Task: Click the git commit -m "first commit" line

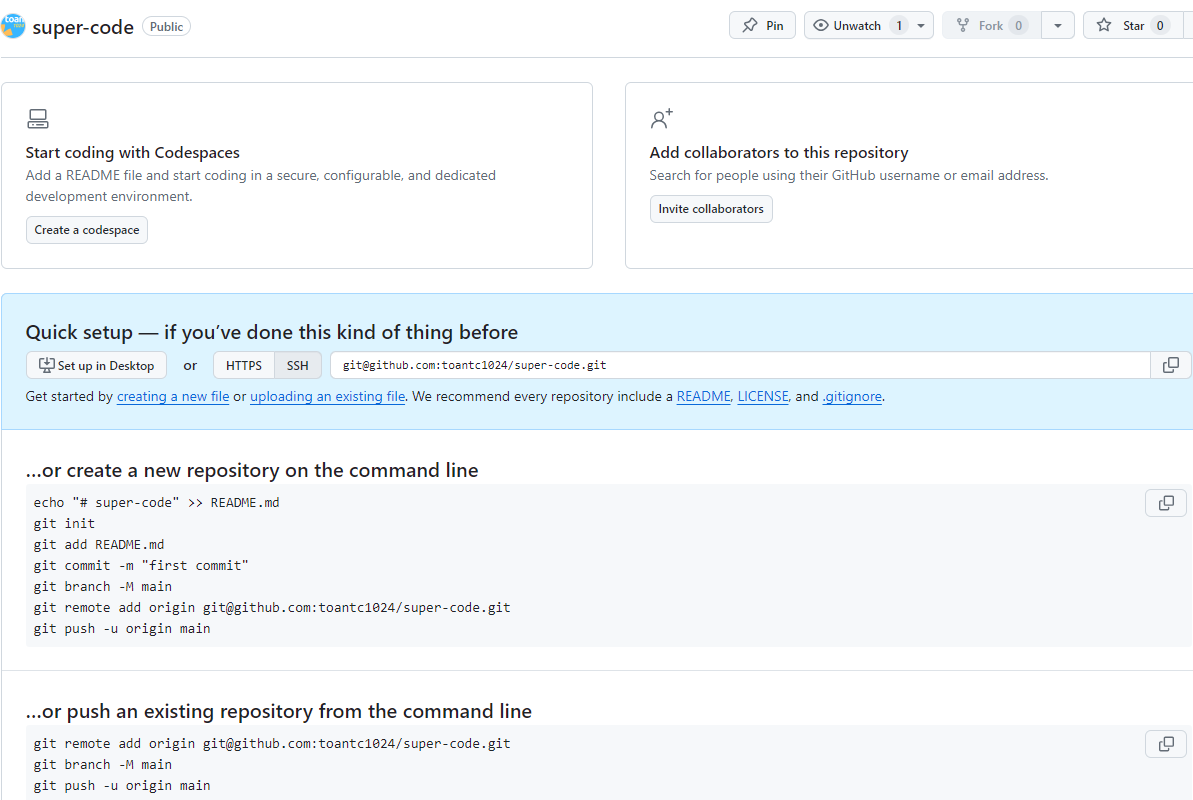Action: pos(141,566)
